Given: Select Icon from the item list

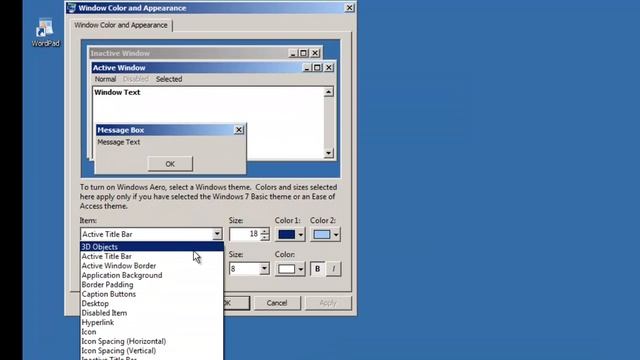Looking at the screenshot, I should [152, 331].
